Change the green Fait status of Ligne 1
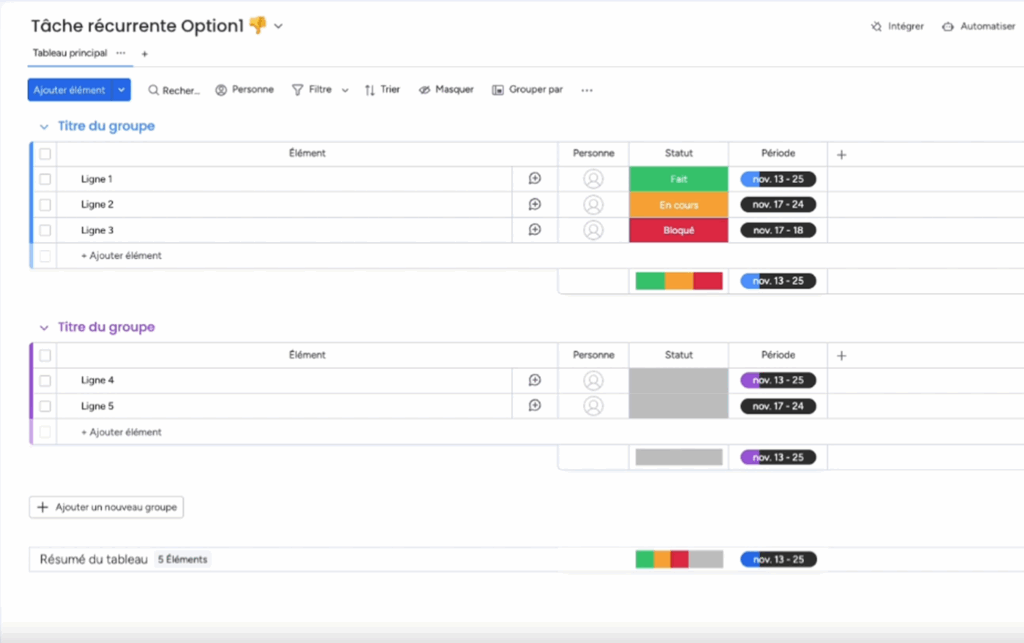1024x643 pixels. [x=679, y=179]
